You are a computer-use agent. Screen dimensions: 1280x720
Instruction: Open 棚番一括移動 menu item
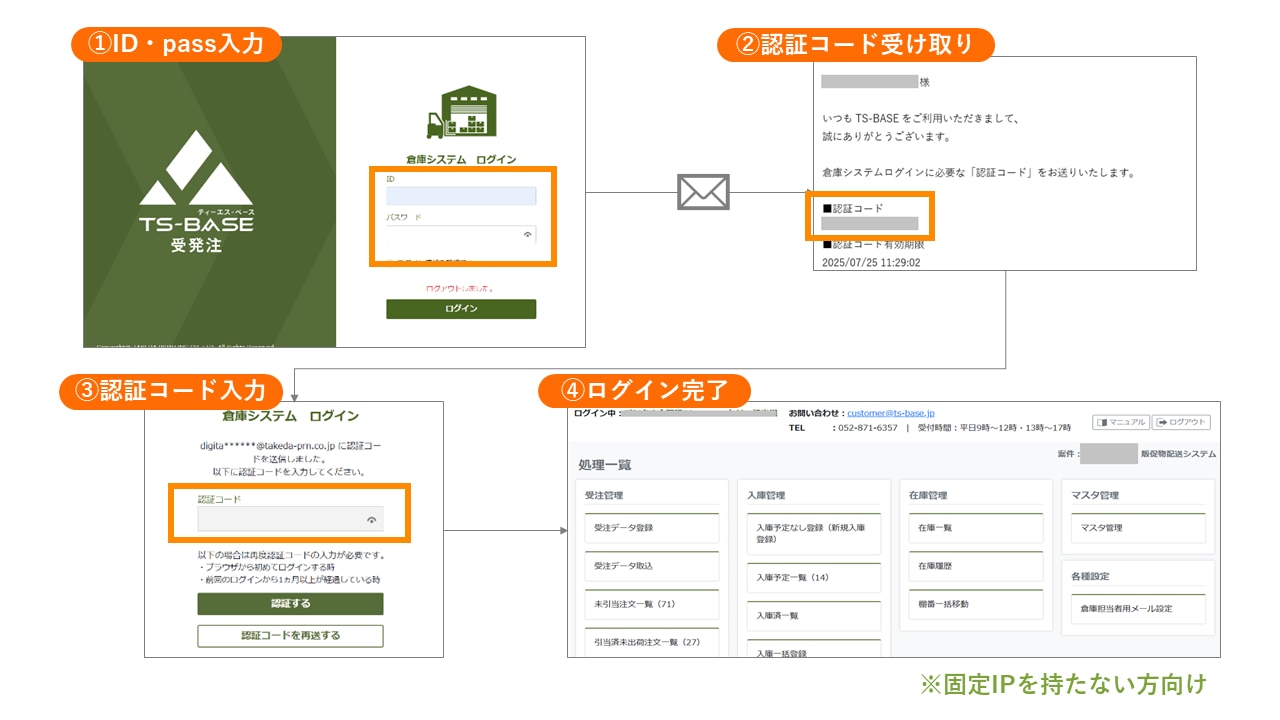click(x=975, y=604)
